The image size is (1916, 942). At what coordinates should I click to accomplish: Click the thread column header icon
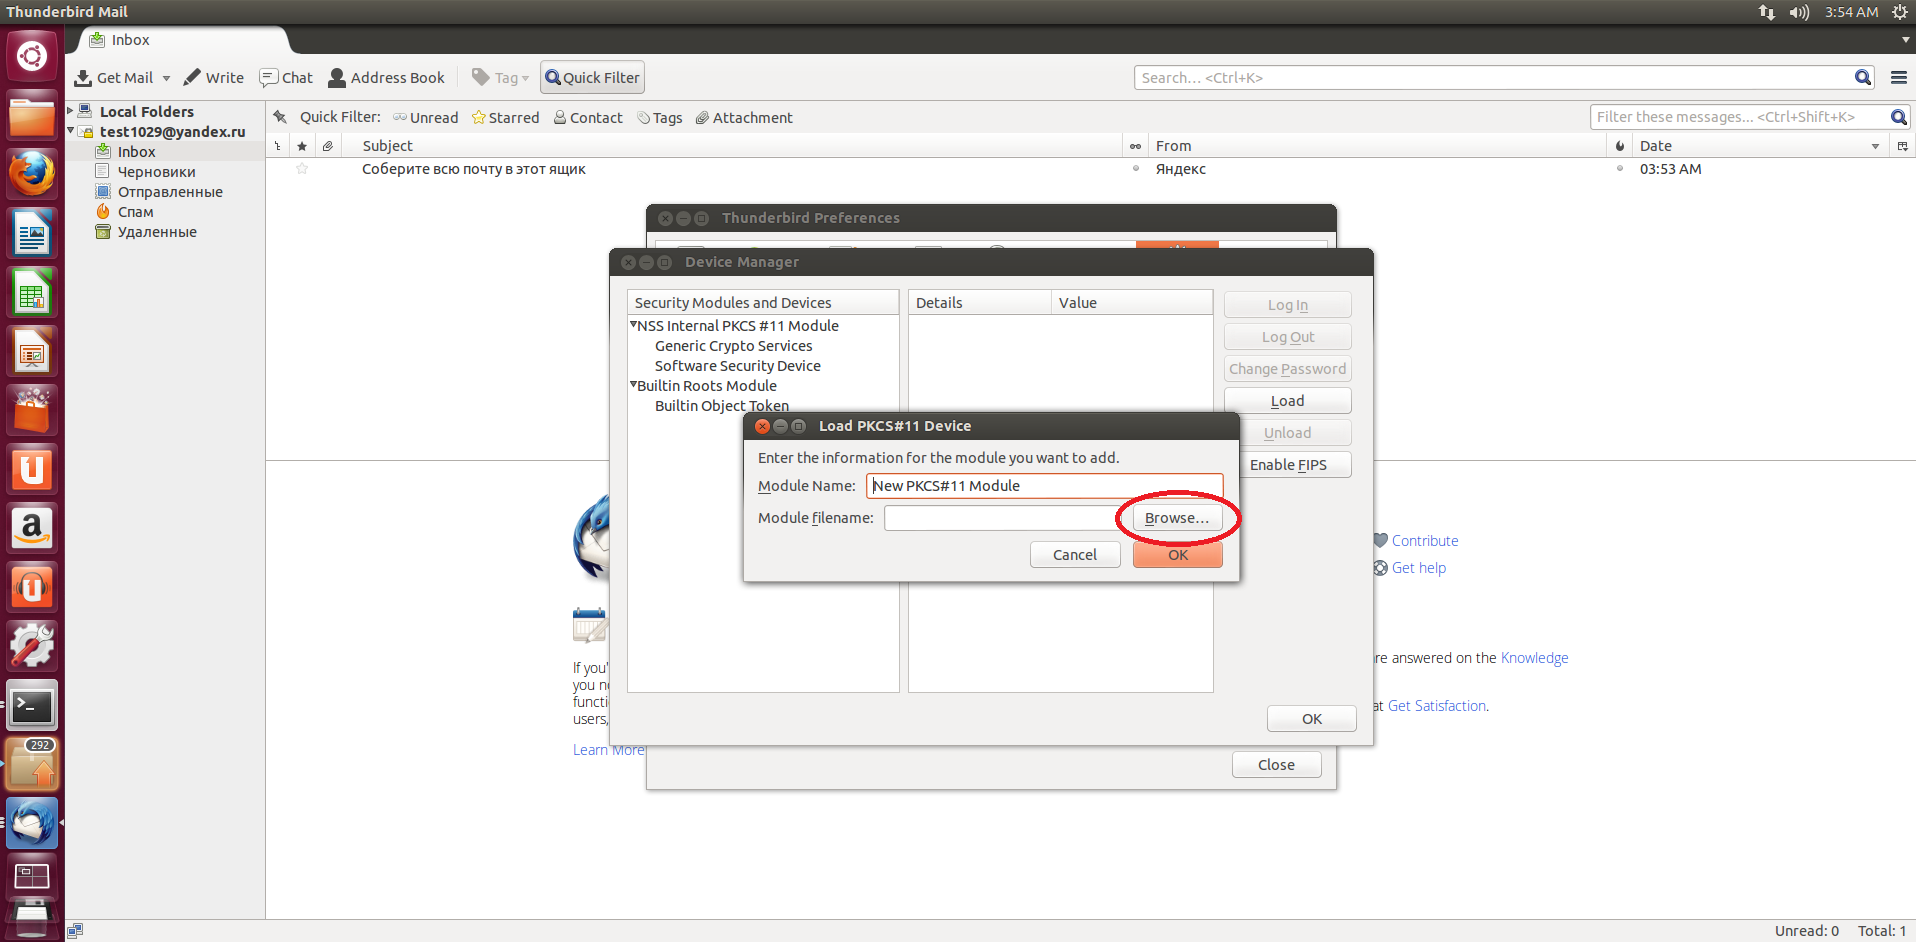(278, 146)
